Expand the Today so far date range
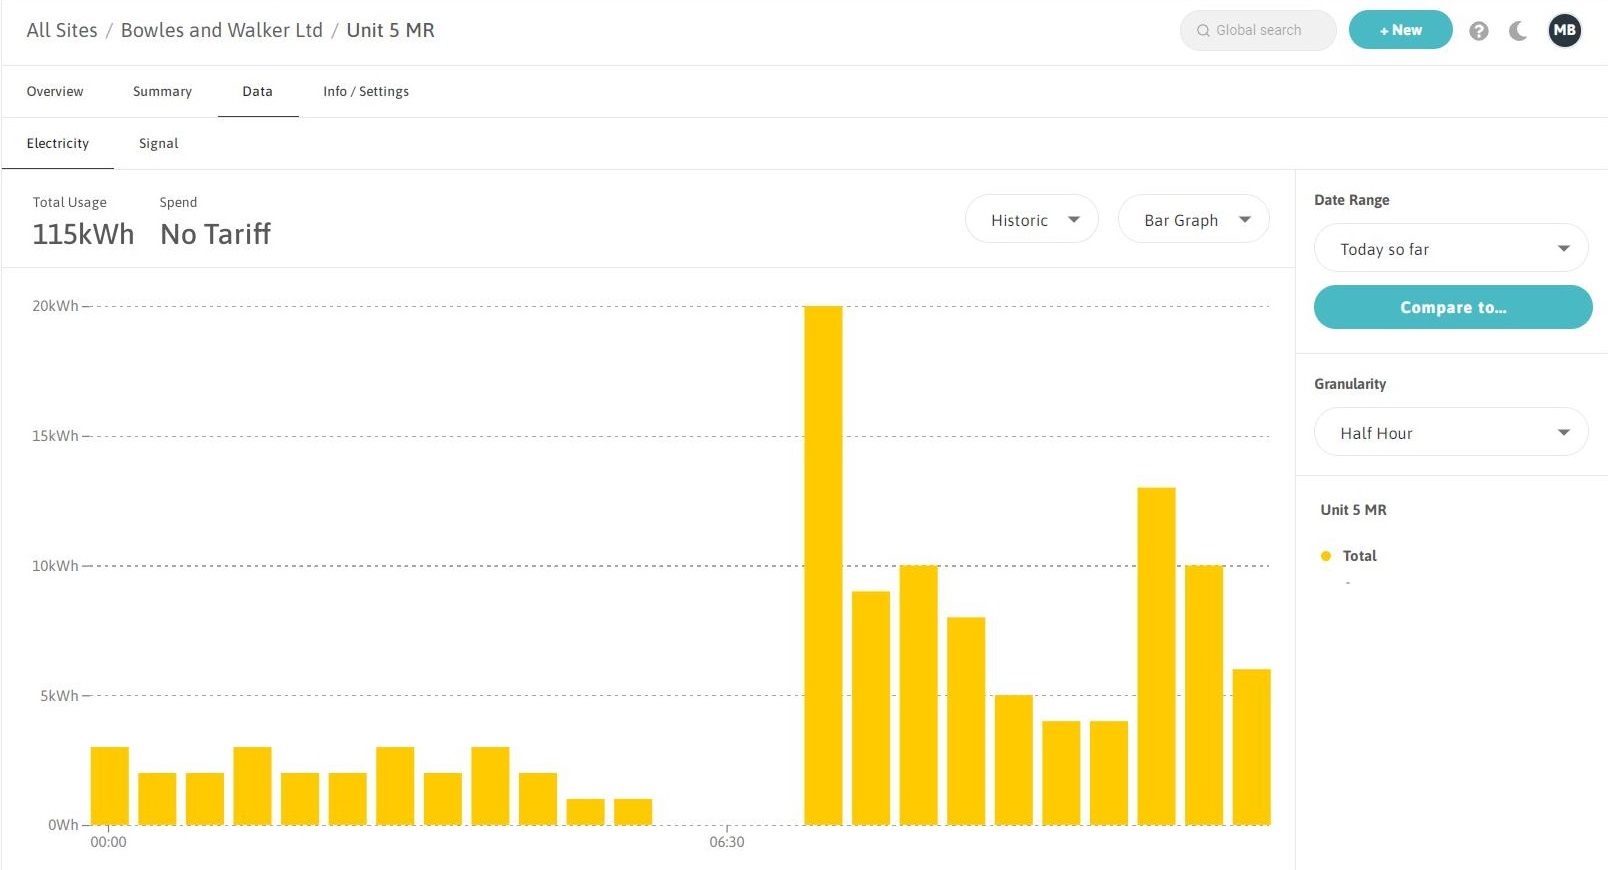This screenshot has height=870, width=1608. click(x=1451, y=248)
